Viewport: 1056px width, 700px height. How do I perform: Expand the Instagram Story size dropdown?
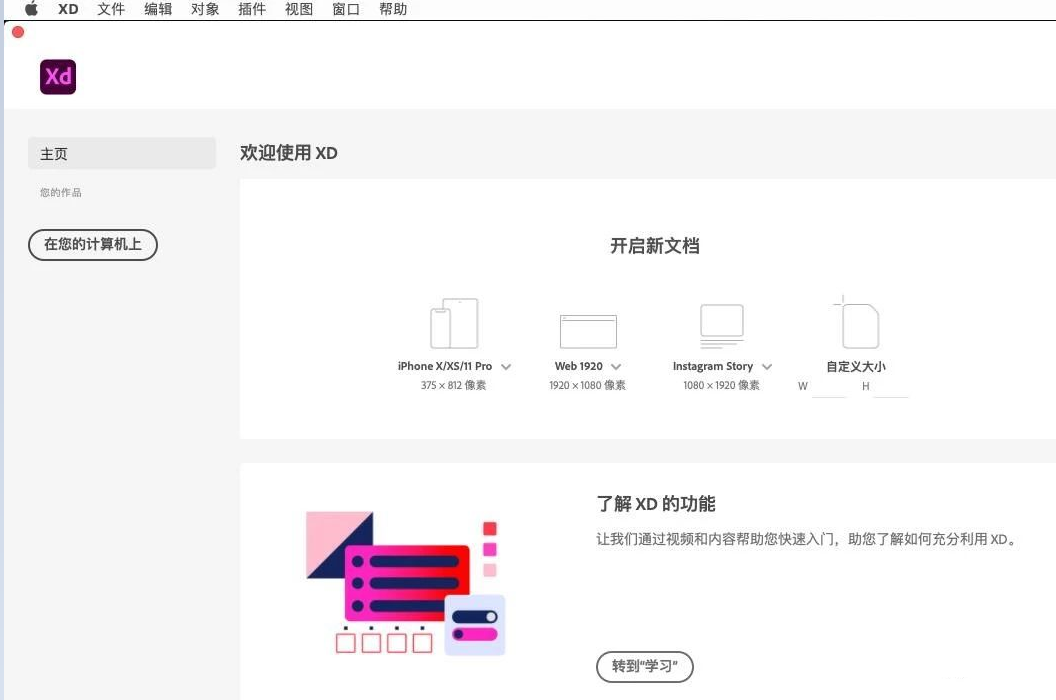pos(766,367)
